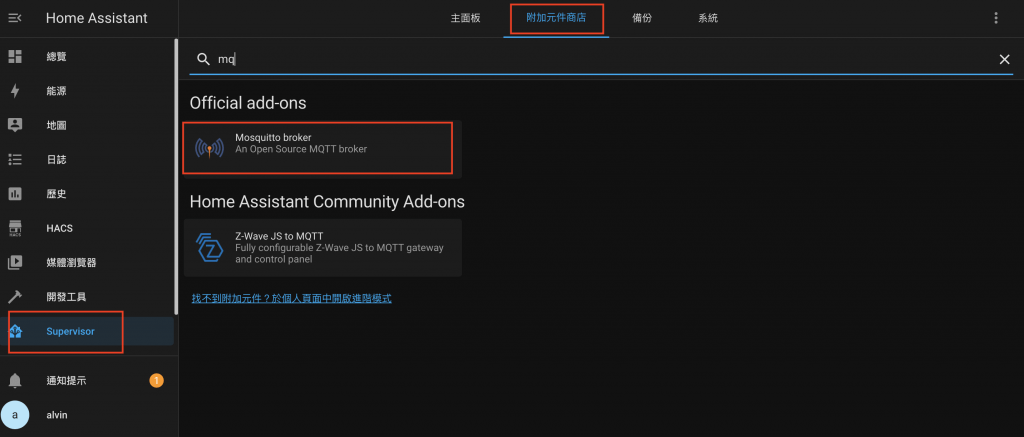This screenshot has height=437, width=1024.
Task: Click the 找不到附加元件 advanced mode link
Action: 291,299
